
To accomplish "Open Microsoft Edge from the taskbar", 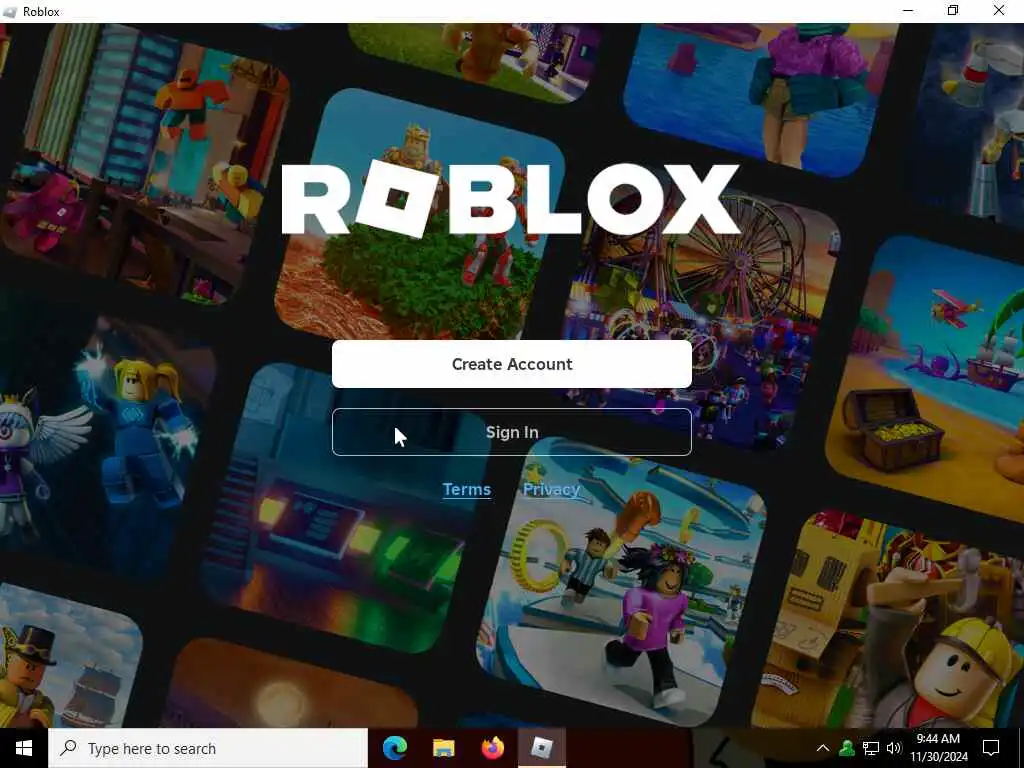I will (395, 748).
